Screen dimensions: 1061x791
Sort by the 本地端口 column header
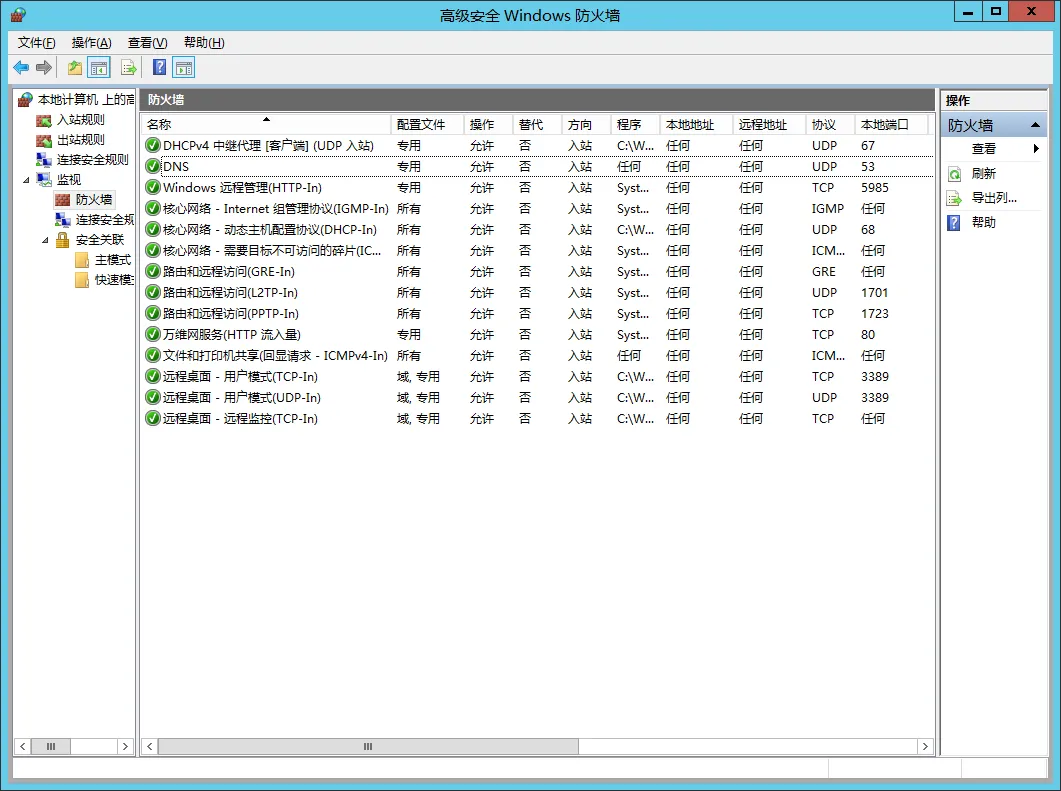(x=892, y=125)
